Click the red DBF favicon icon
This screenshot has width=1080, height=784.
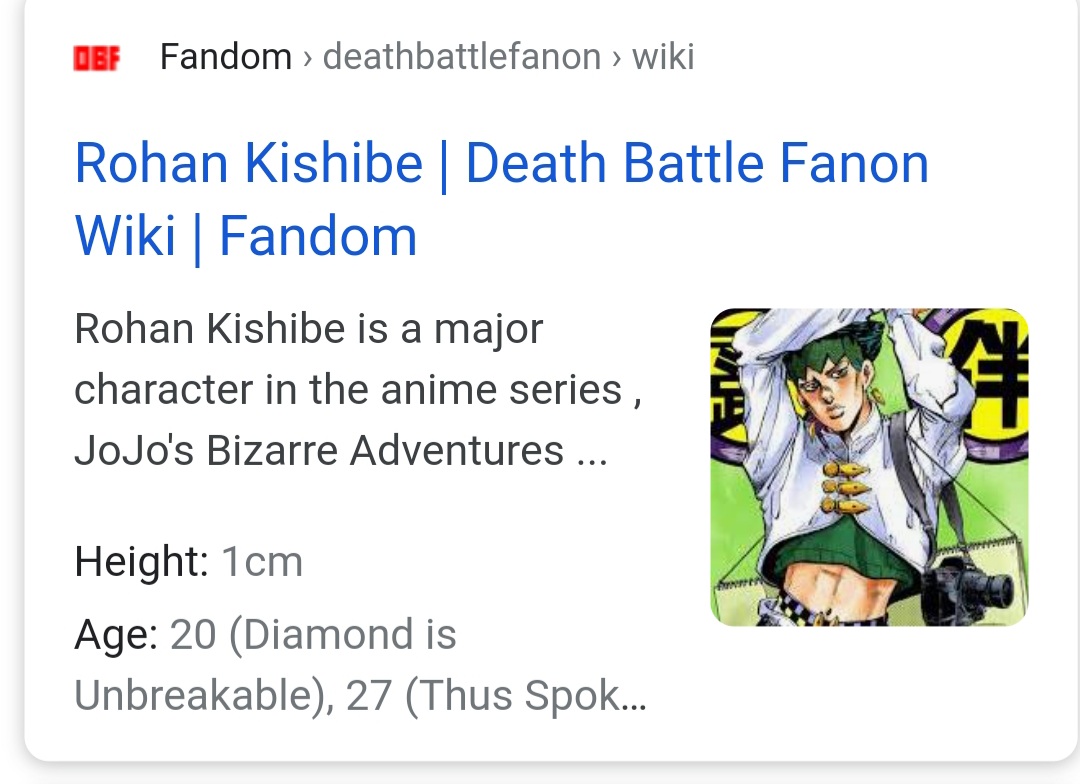point(97,58)
